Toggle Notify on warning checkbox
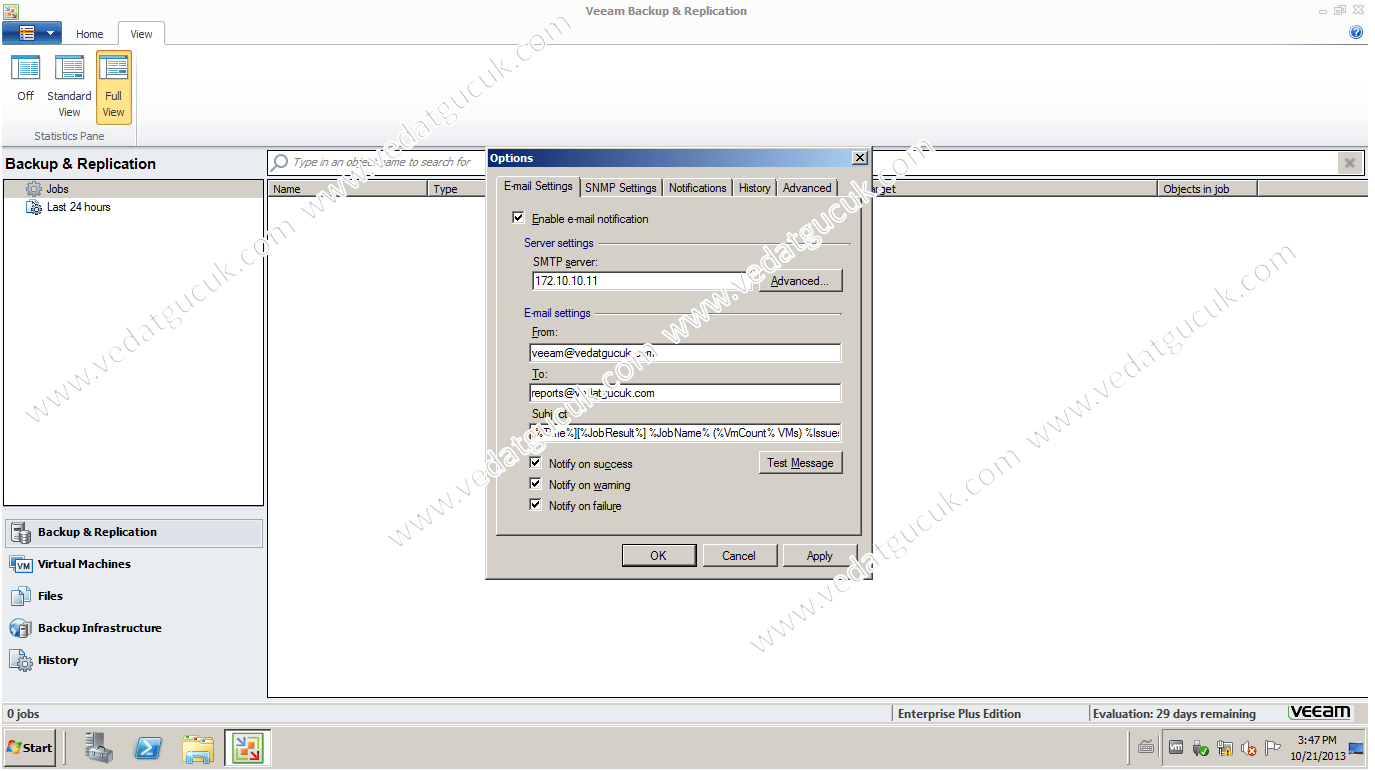 [535, 484]
